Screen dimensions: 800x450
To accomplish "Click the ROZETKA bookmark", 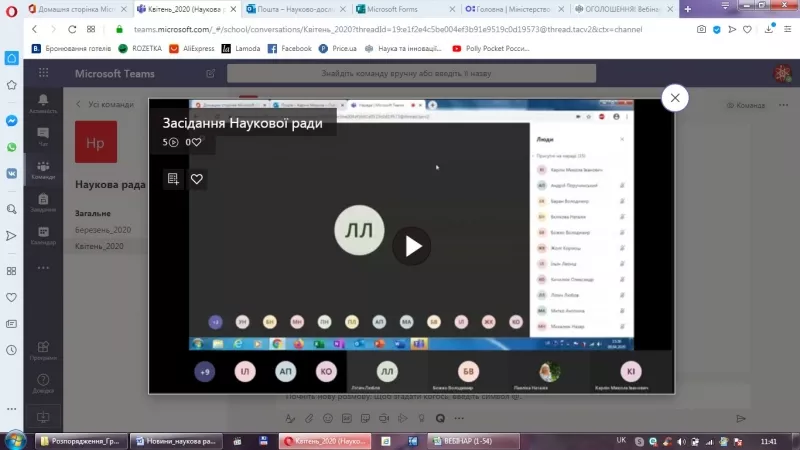I will 139,47.
